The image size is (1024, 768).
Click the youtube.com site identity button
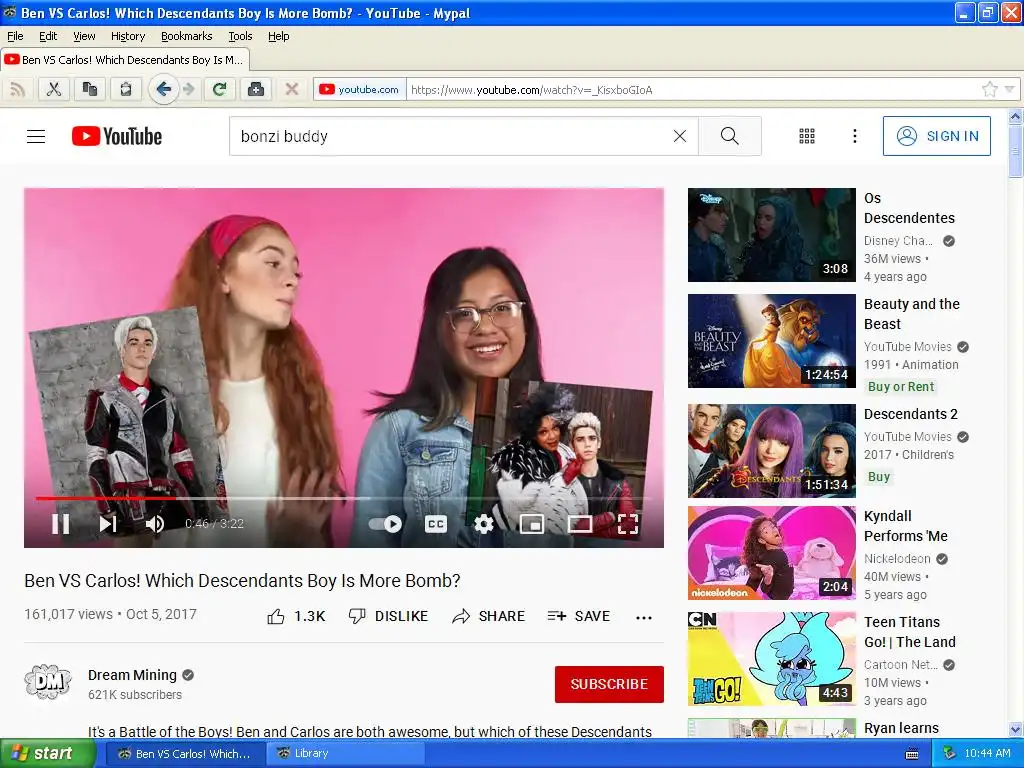point(360,89)
